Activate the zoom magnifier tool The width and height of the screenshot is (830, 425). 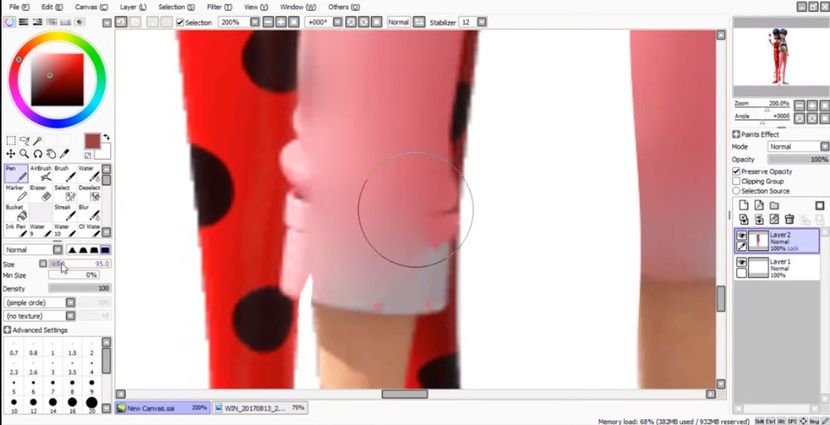tap(24, 154)
